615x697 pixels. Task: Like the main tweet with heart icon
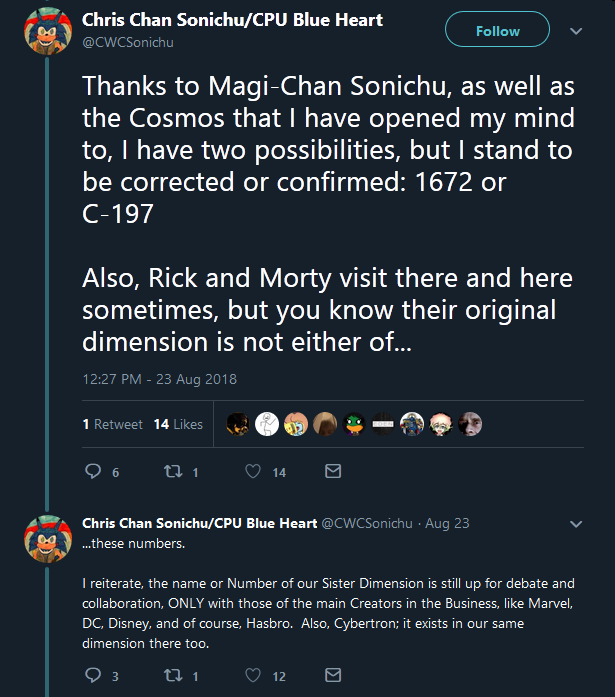tap(253, 471)
